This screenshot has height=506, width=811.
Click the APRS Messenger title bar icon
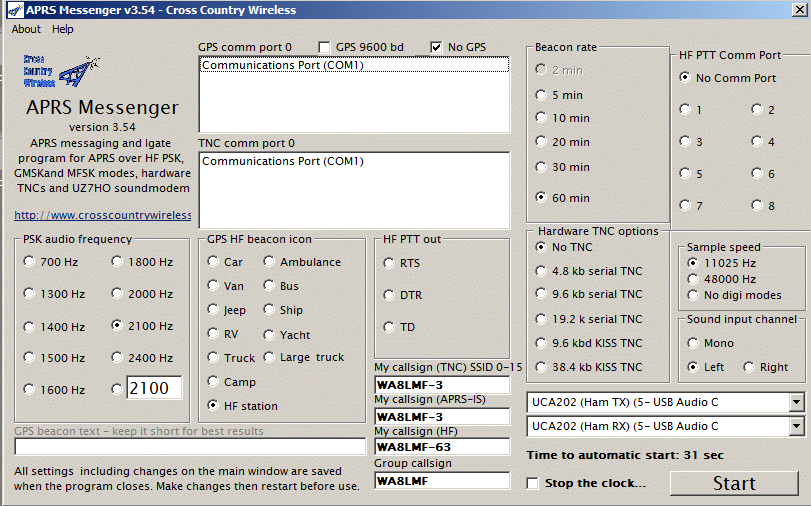[x=16, y=10]
